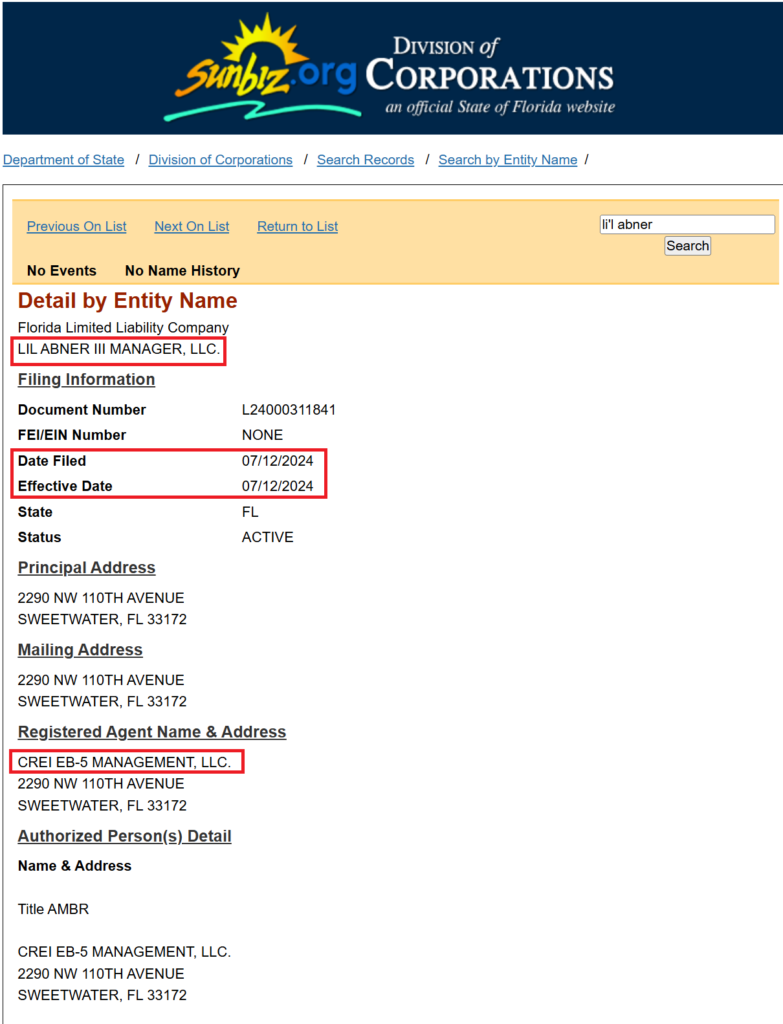Click the Principal Address heading
783x1024 pixels.
86,568
